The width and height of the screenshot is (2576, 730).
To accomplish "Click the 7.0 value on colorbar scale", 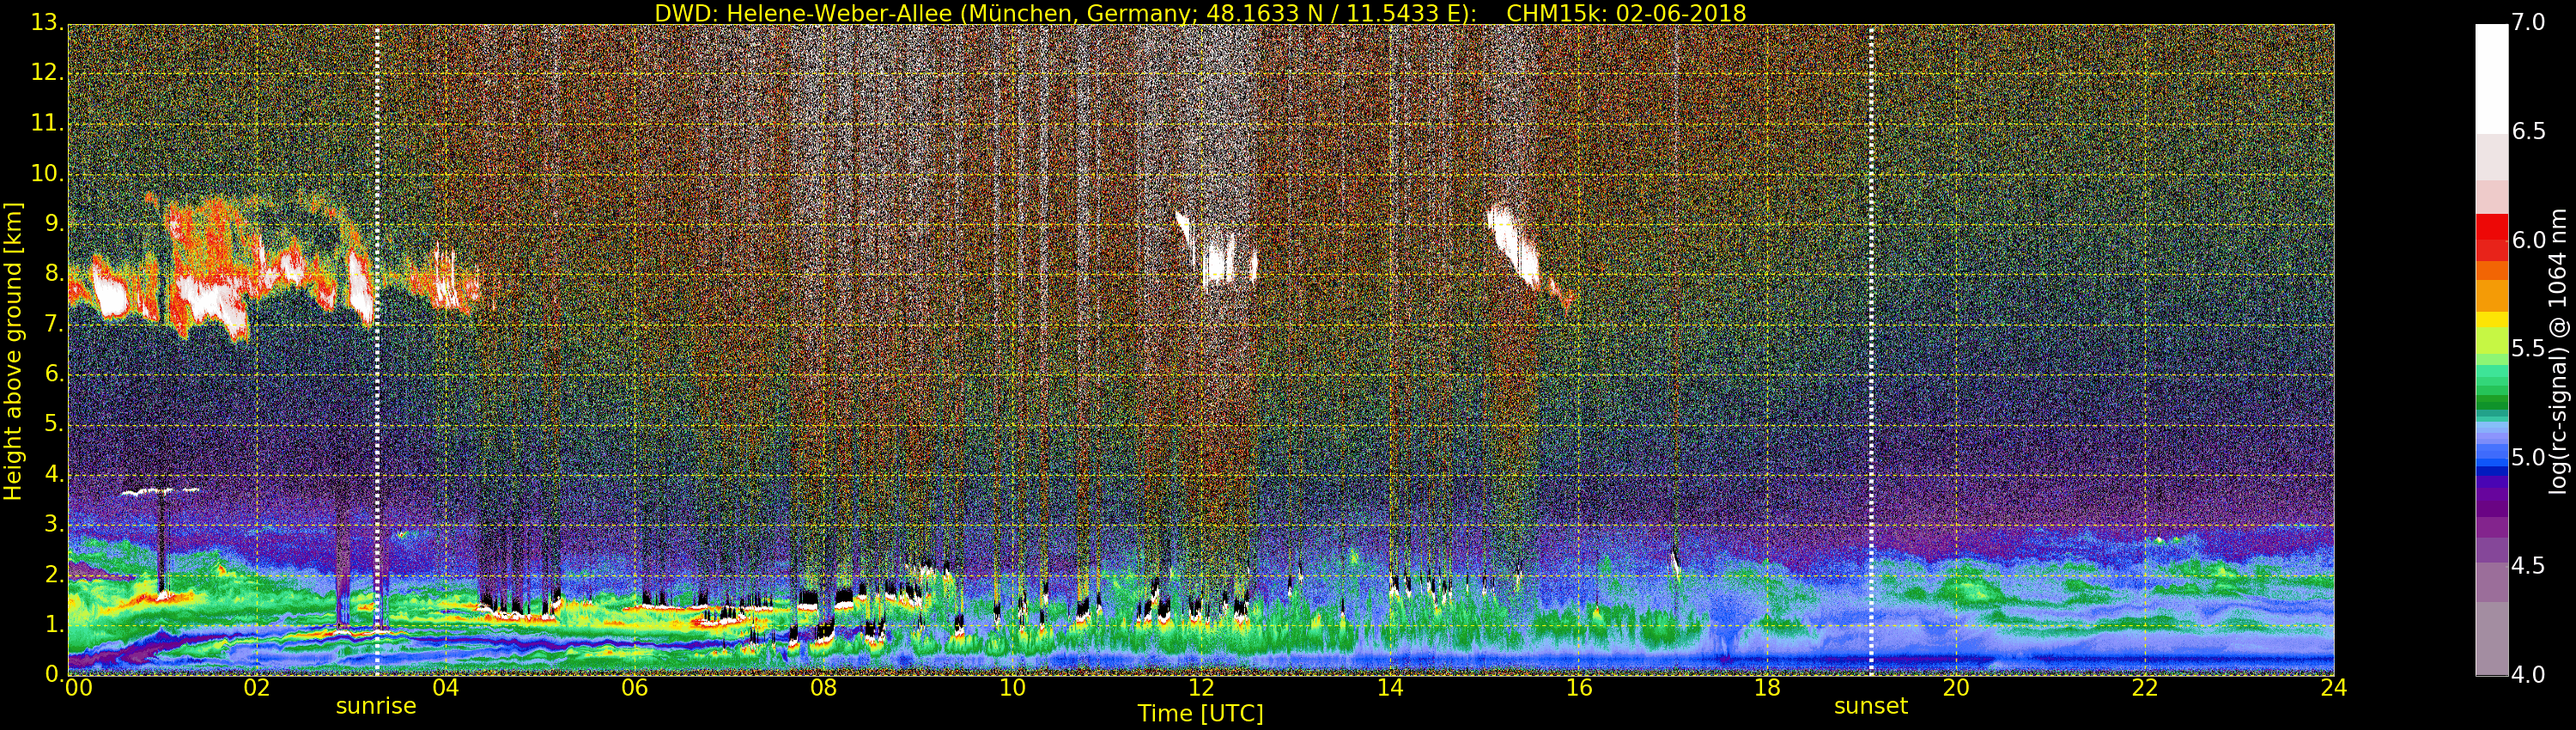I will pos(2529,23).
